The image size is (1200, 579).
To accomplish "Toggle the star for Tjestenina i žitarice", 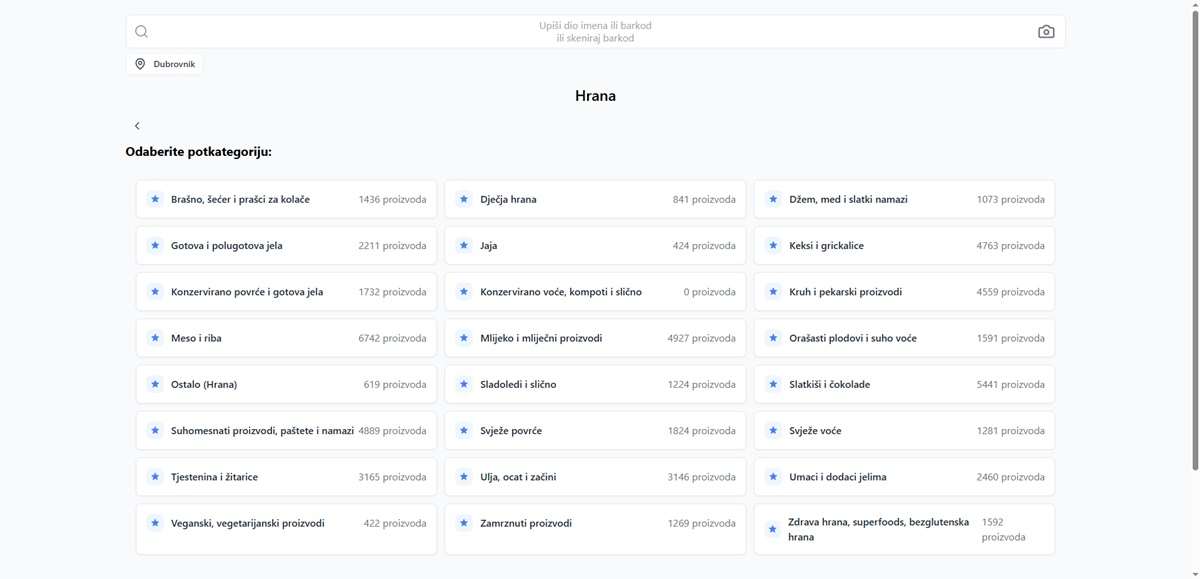I will (x=155, y=477).
